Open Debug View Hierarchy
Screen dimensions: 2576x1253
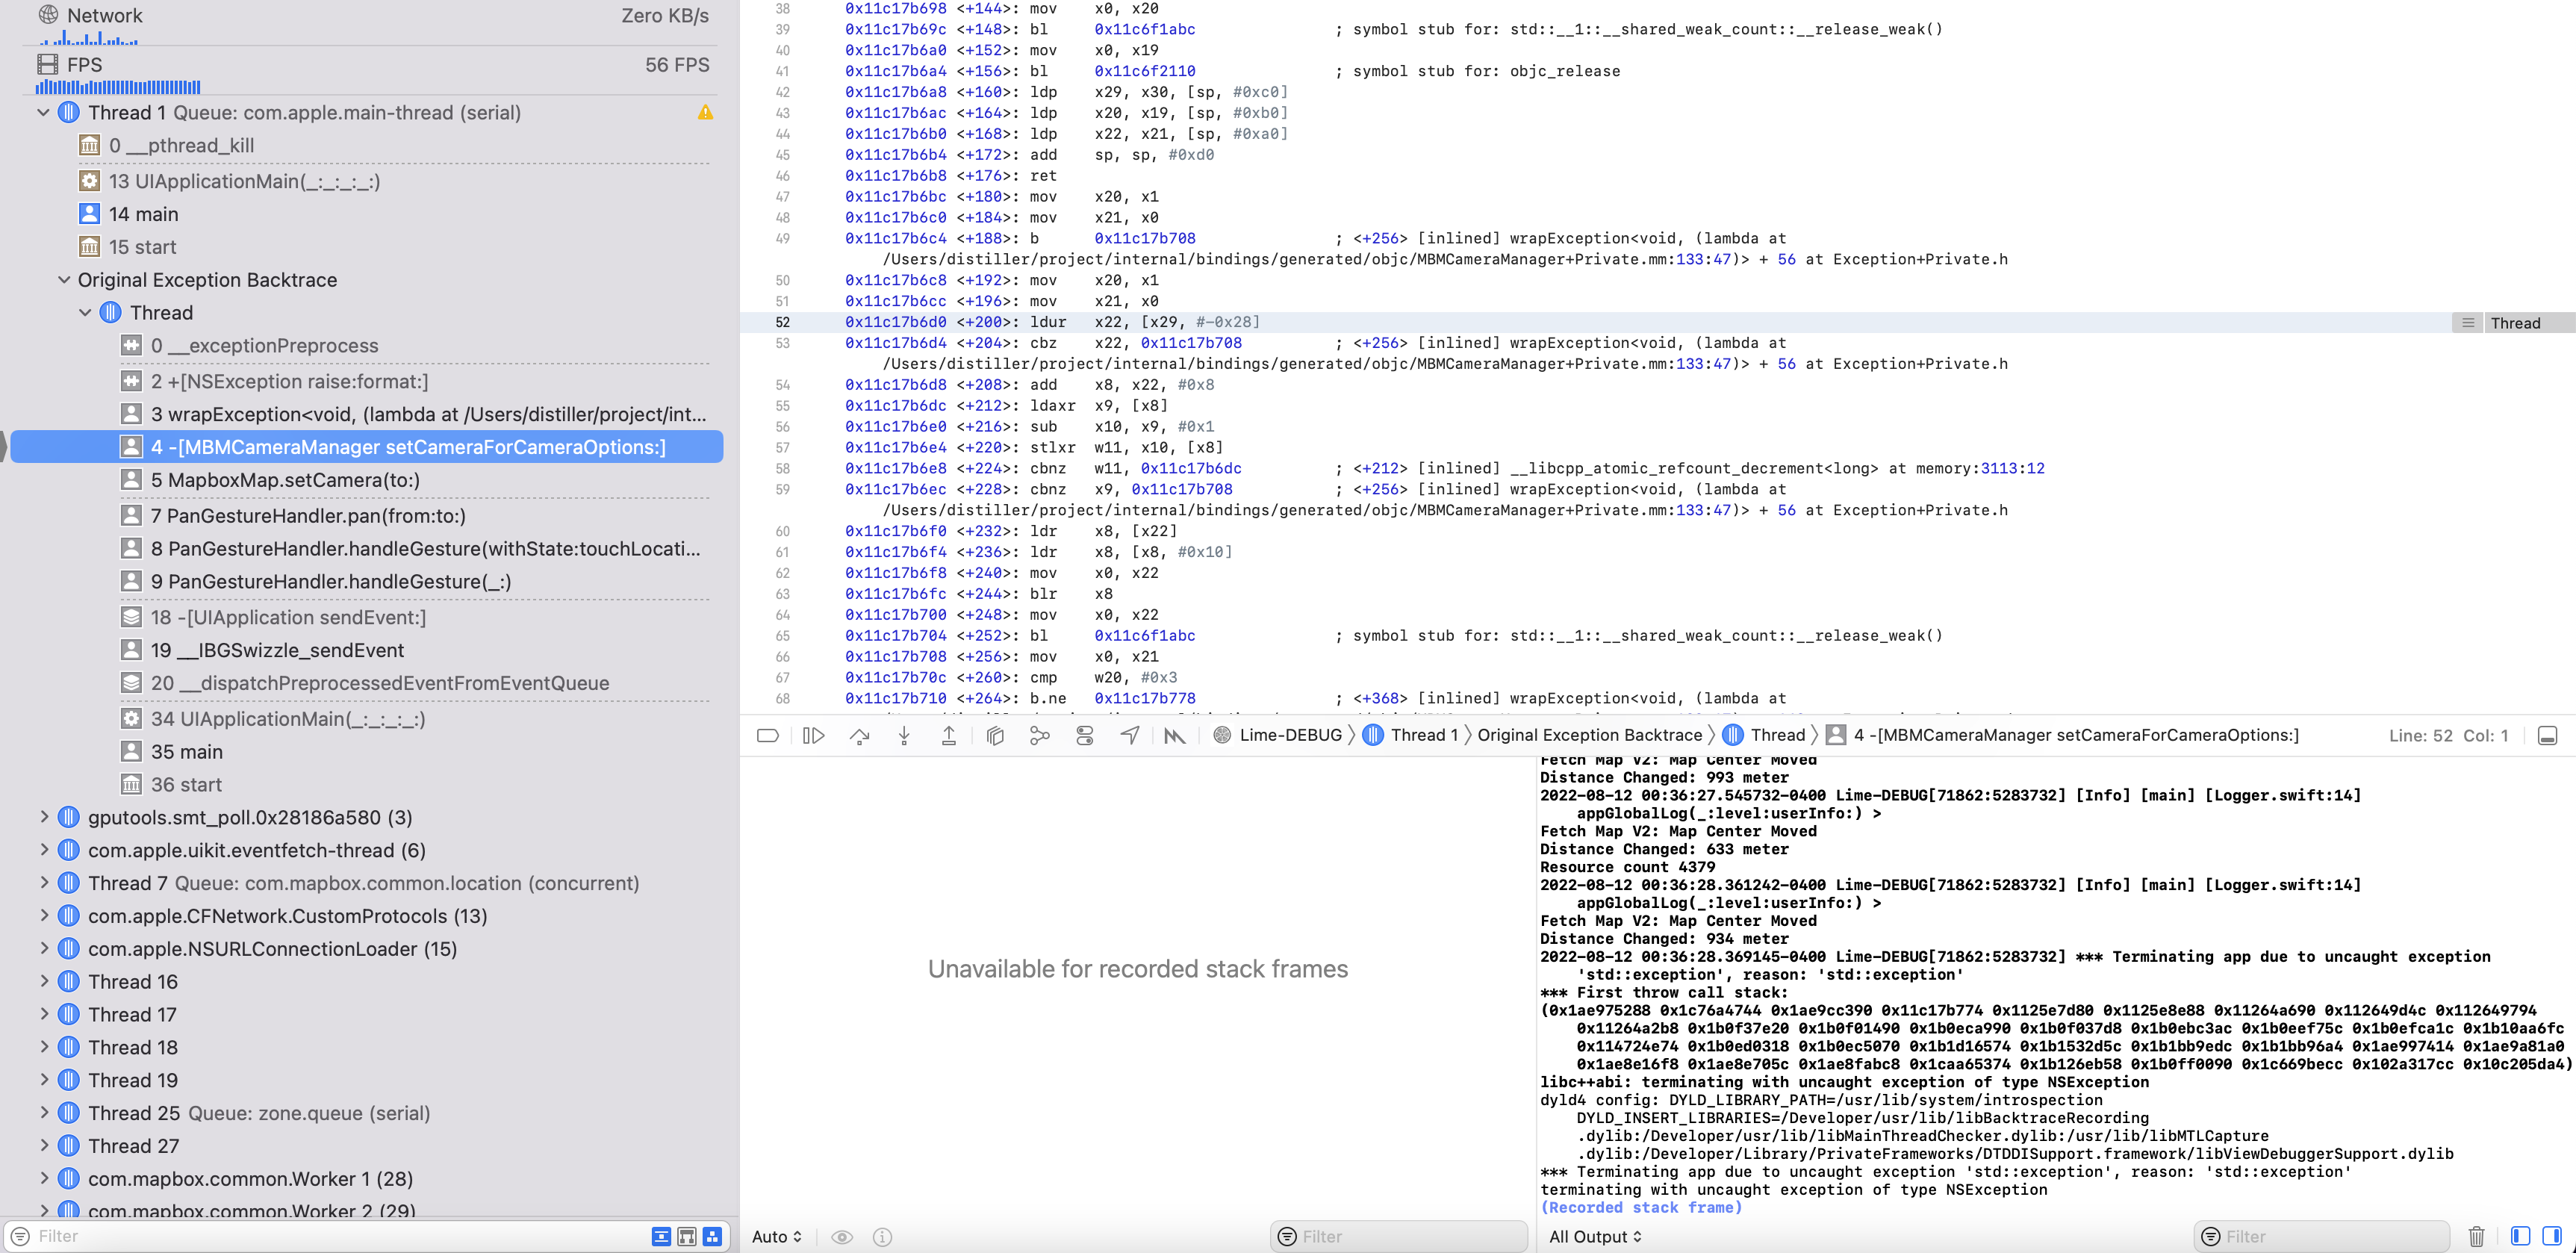click(994, 735)
